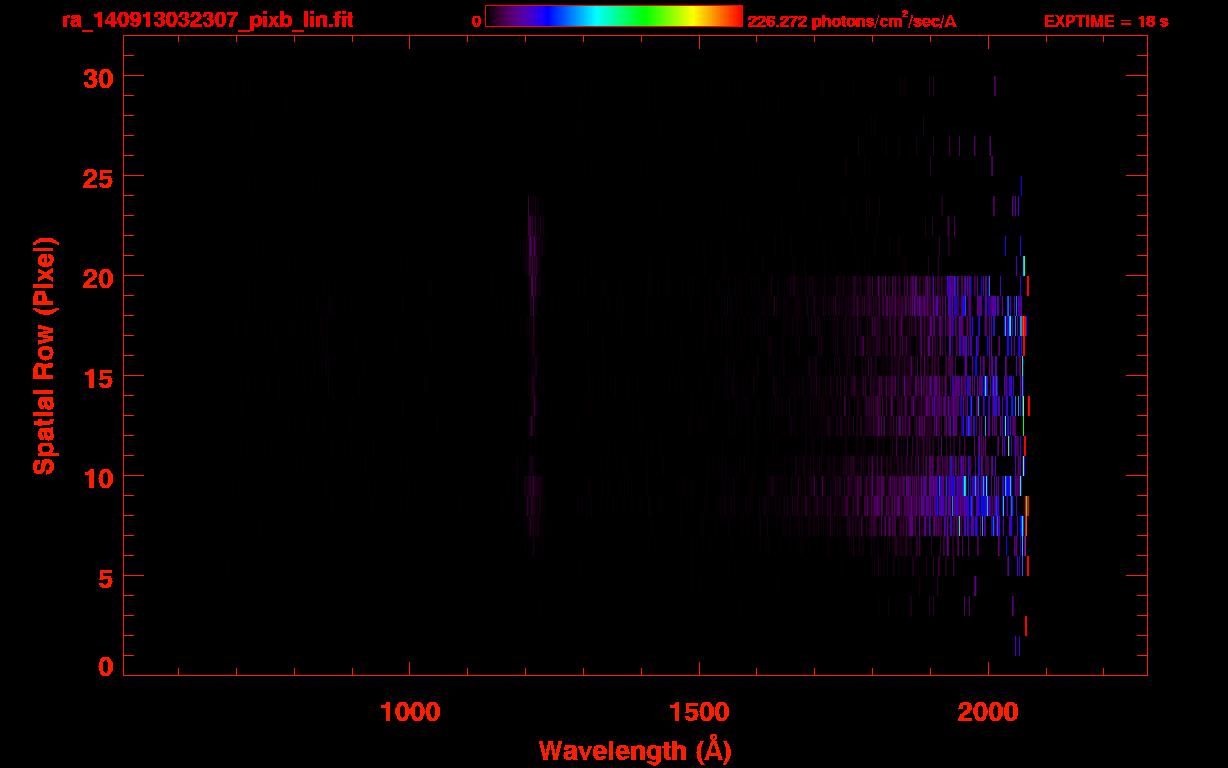Click the Spatial Row (Pixel) axis title
Screen dimensions: 1228x768
44,355
